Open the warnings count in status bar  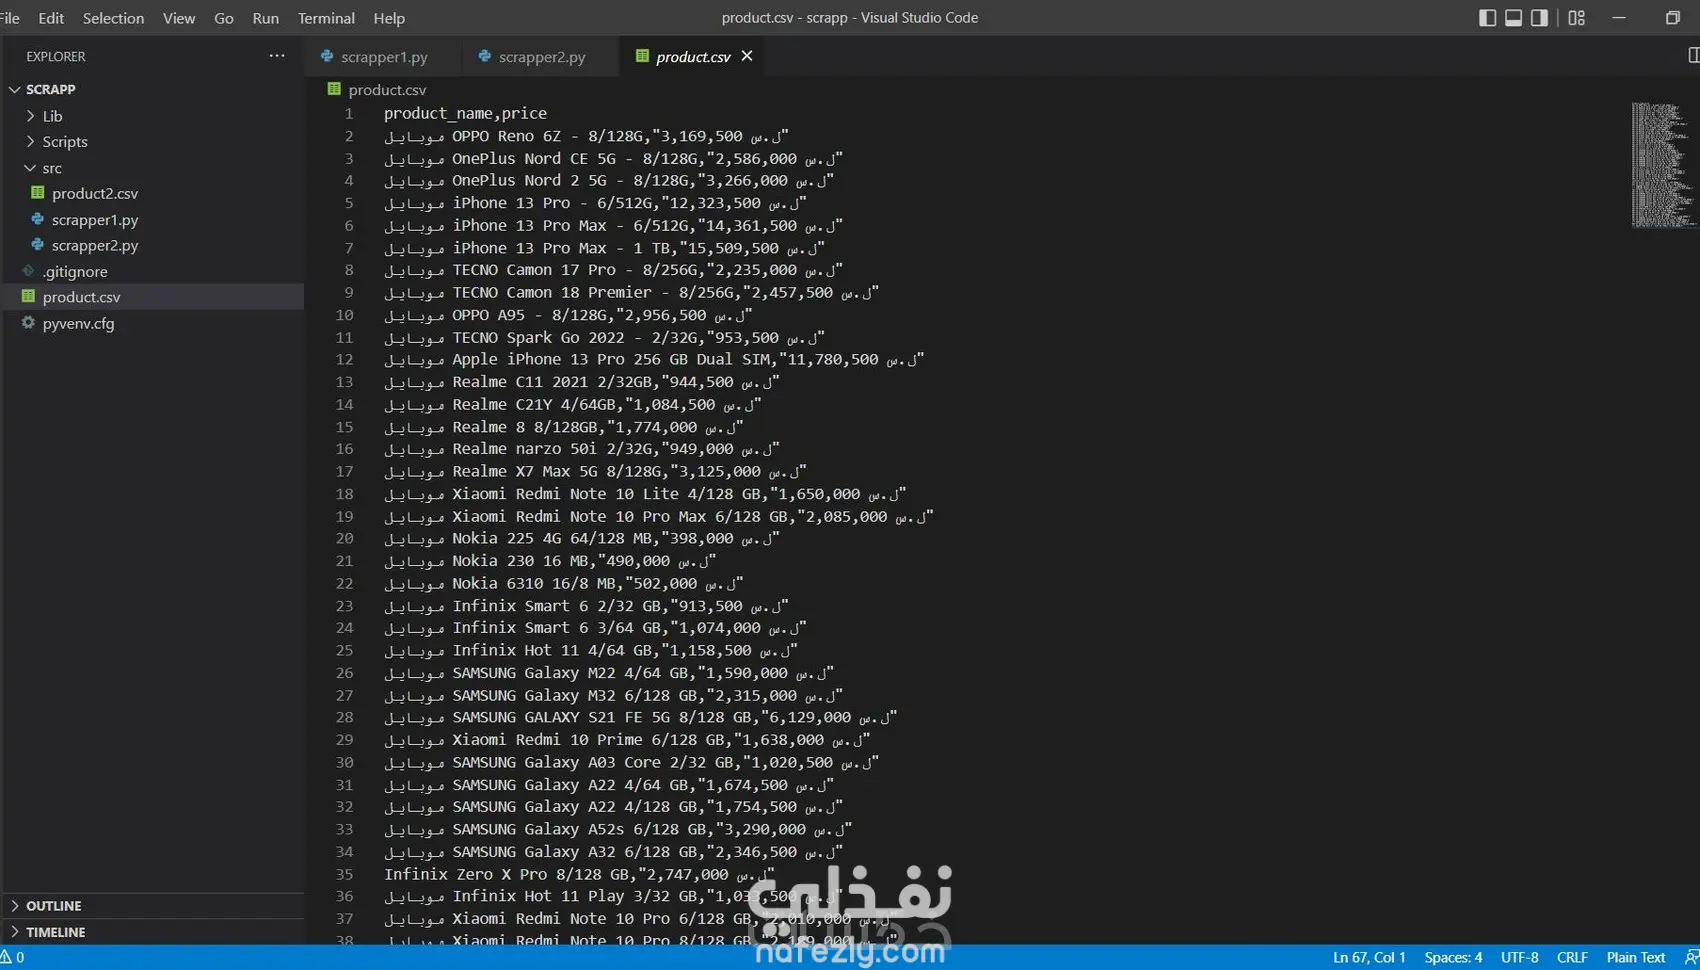12,958
